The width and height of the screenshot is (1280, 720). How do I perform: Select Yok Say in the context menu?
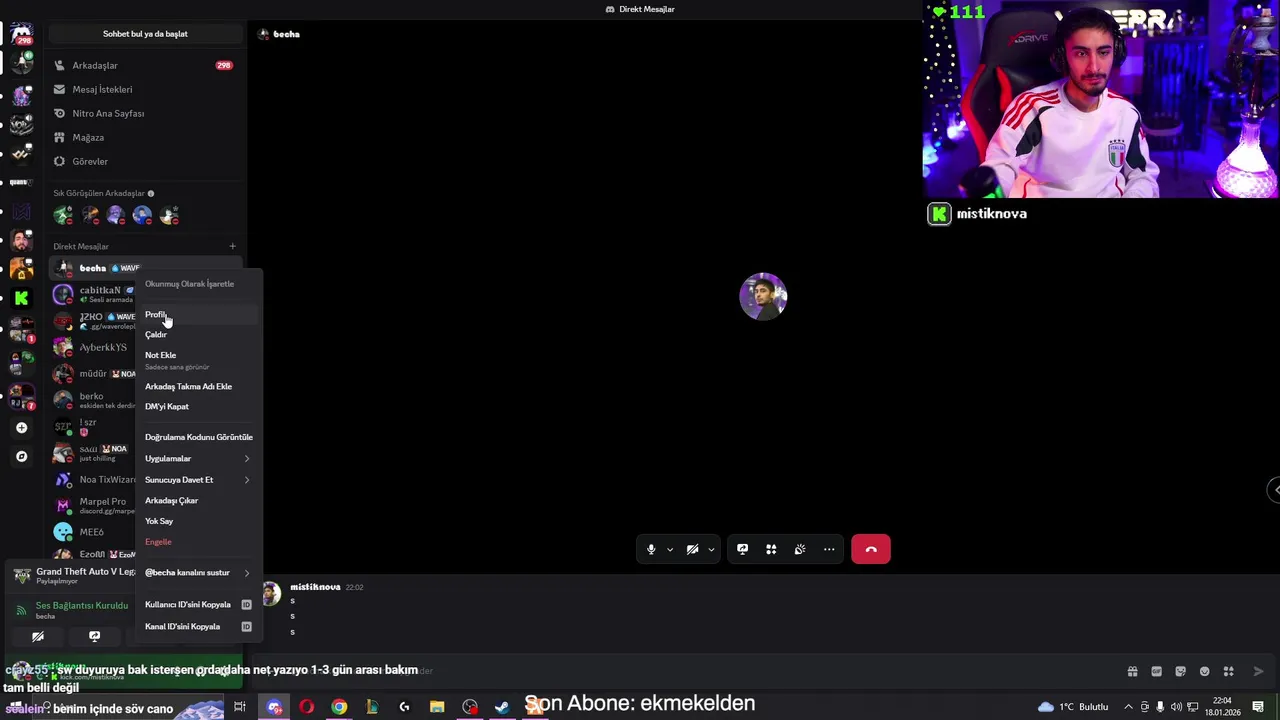[x=199, y=521]
